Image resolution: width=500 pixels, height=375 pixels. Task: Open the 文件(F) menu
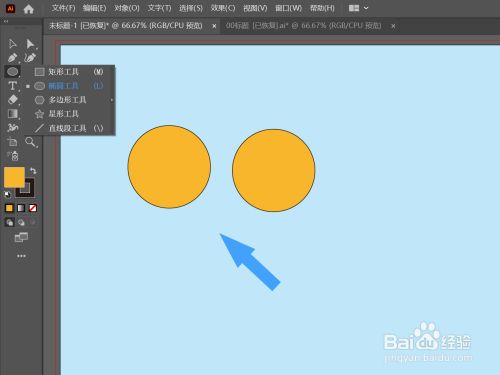tap(63, 8)
